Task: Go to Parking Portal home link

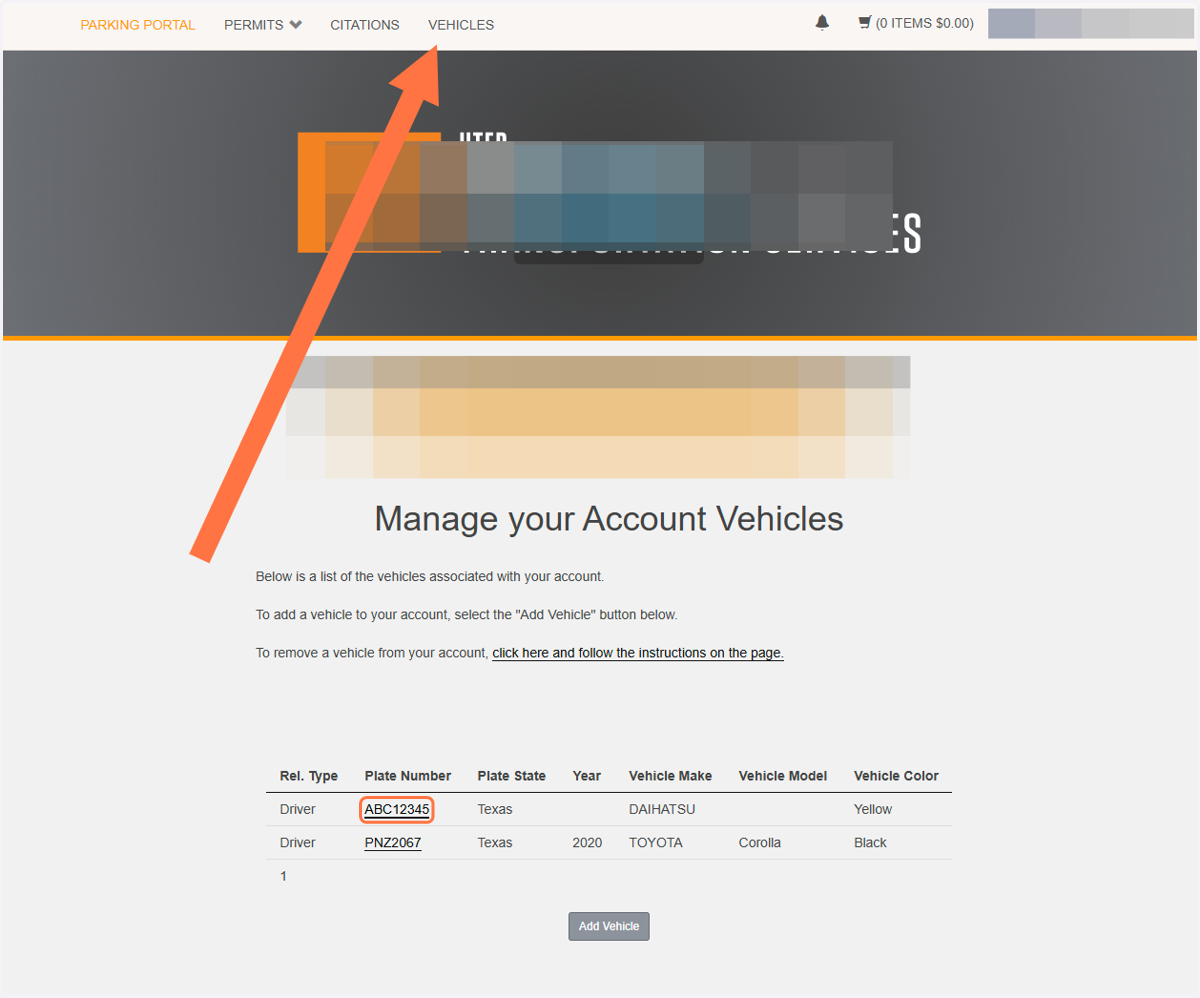Action: [x=138, y=25]
